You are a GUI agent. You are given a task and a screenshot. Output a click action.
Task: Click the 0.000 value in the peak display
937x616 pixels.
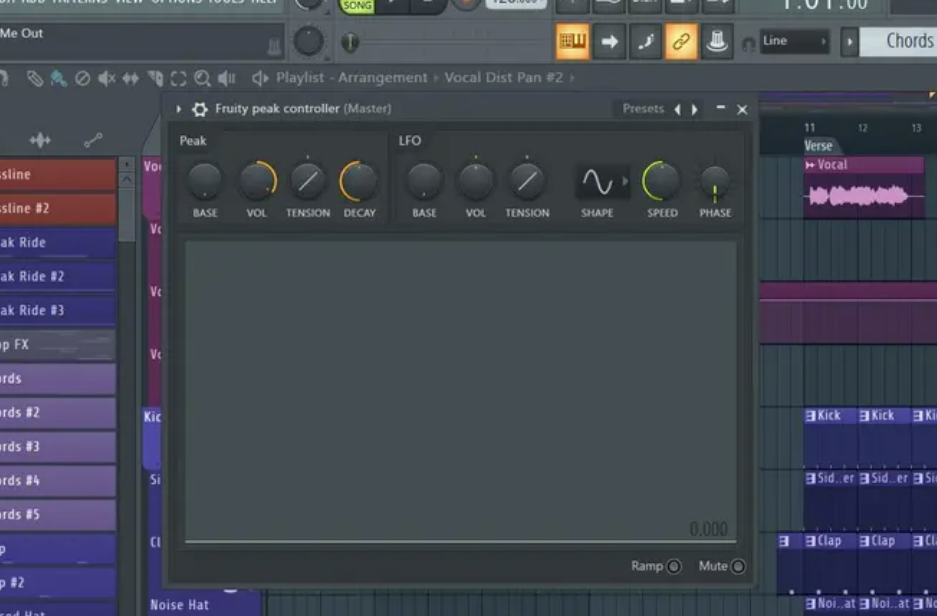coord(708,529)
